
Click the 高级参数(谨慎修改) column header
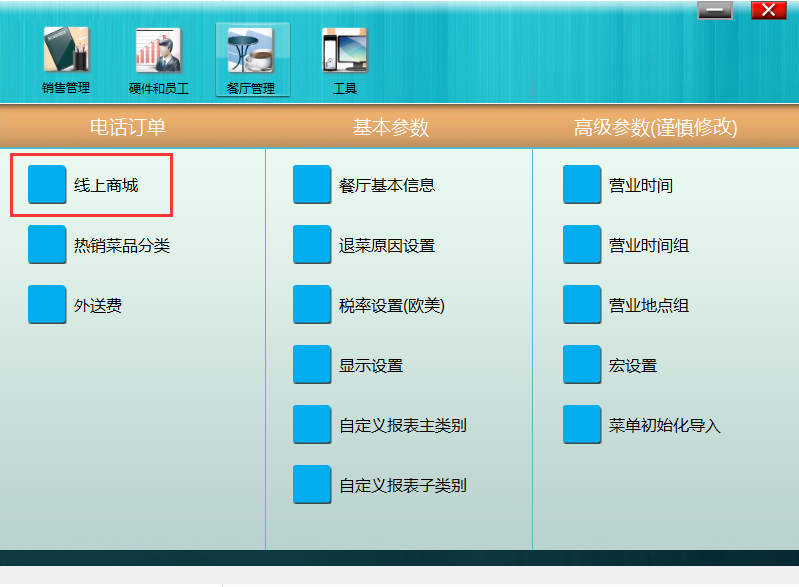point(655,127)
